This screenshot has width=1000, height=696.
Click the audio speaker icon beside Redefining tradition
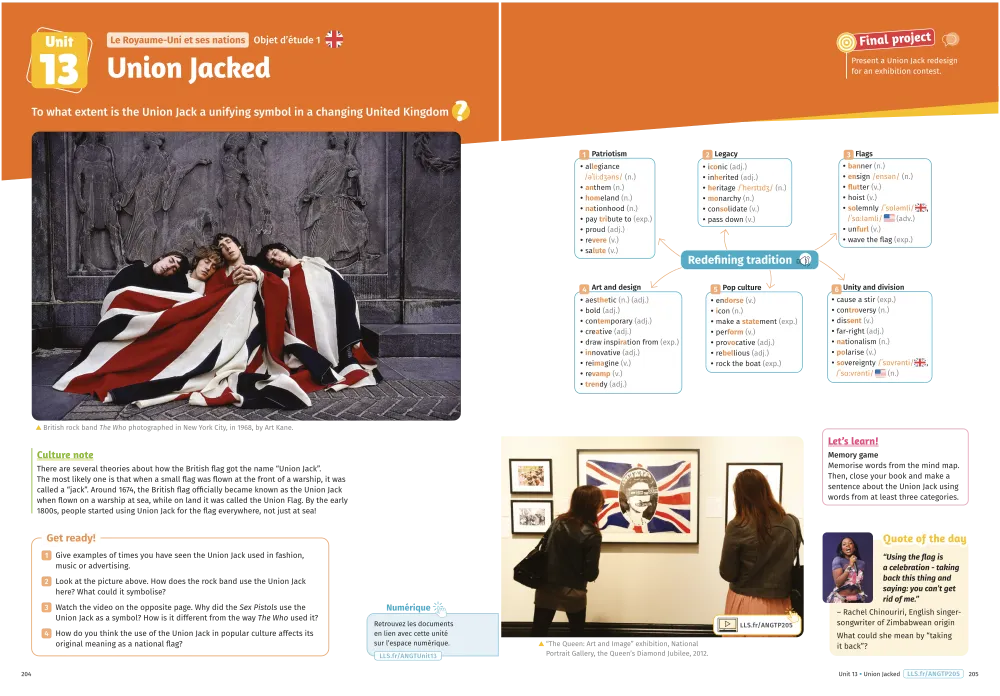pos(804,260)
